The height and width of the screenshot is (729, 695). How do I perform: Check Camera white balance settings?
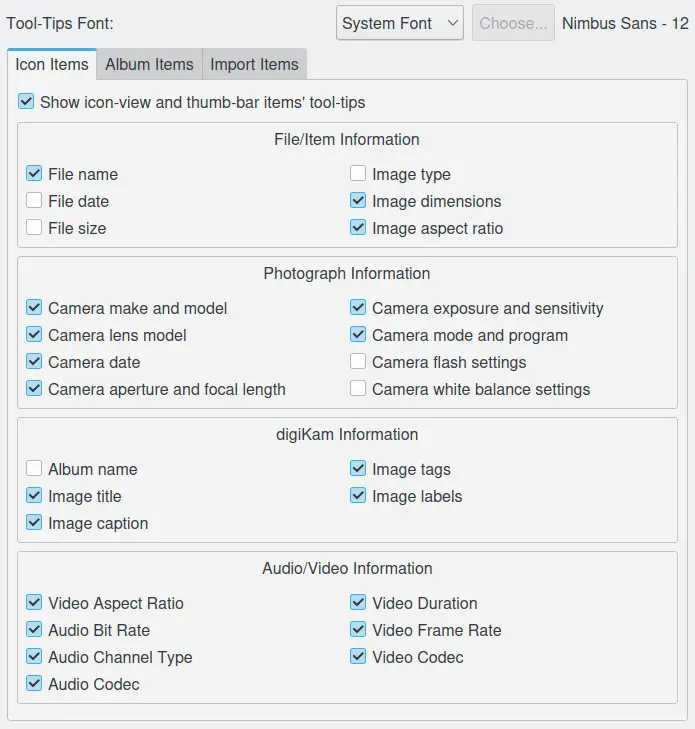359,389
